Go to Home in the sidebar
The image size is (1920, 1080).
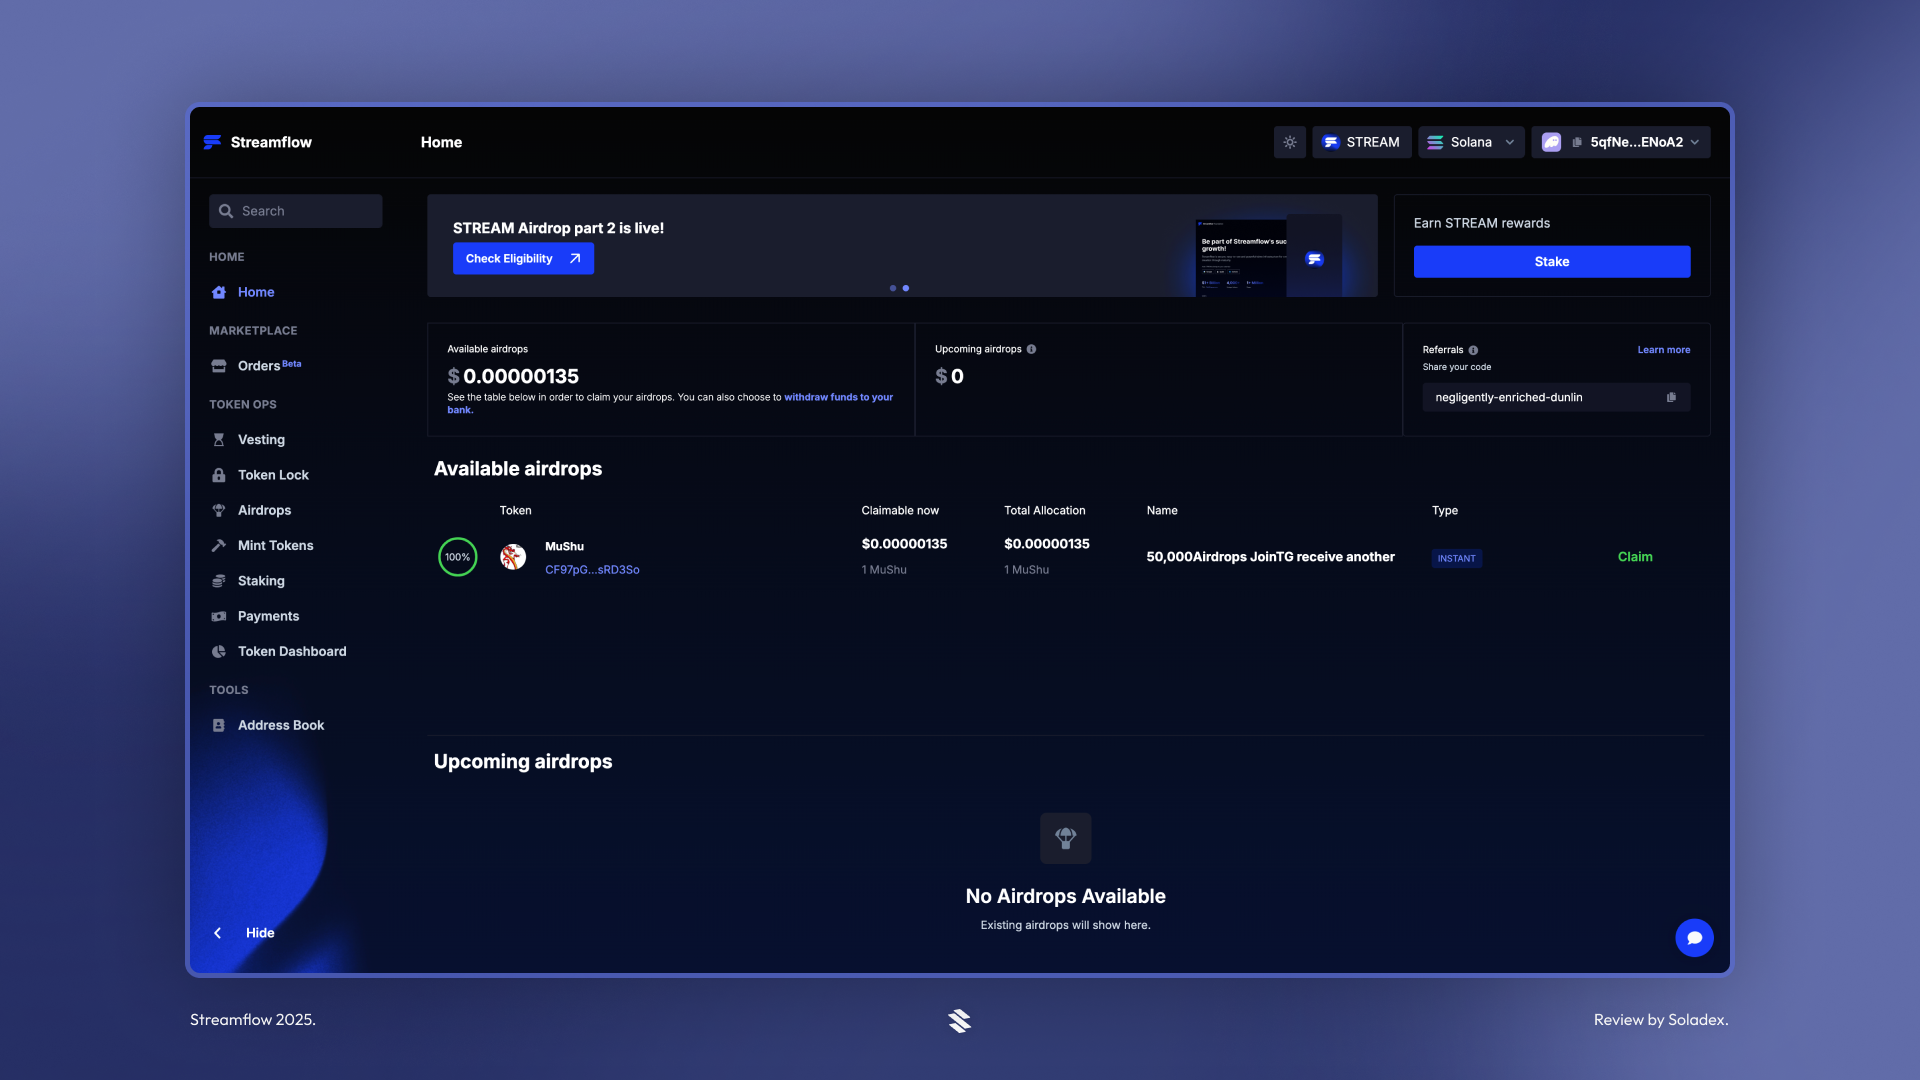[x=256, y=292]
